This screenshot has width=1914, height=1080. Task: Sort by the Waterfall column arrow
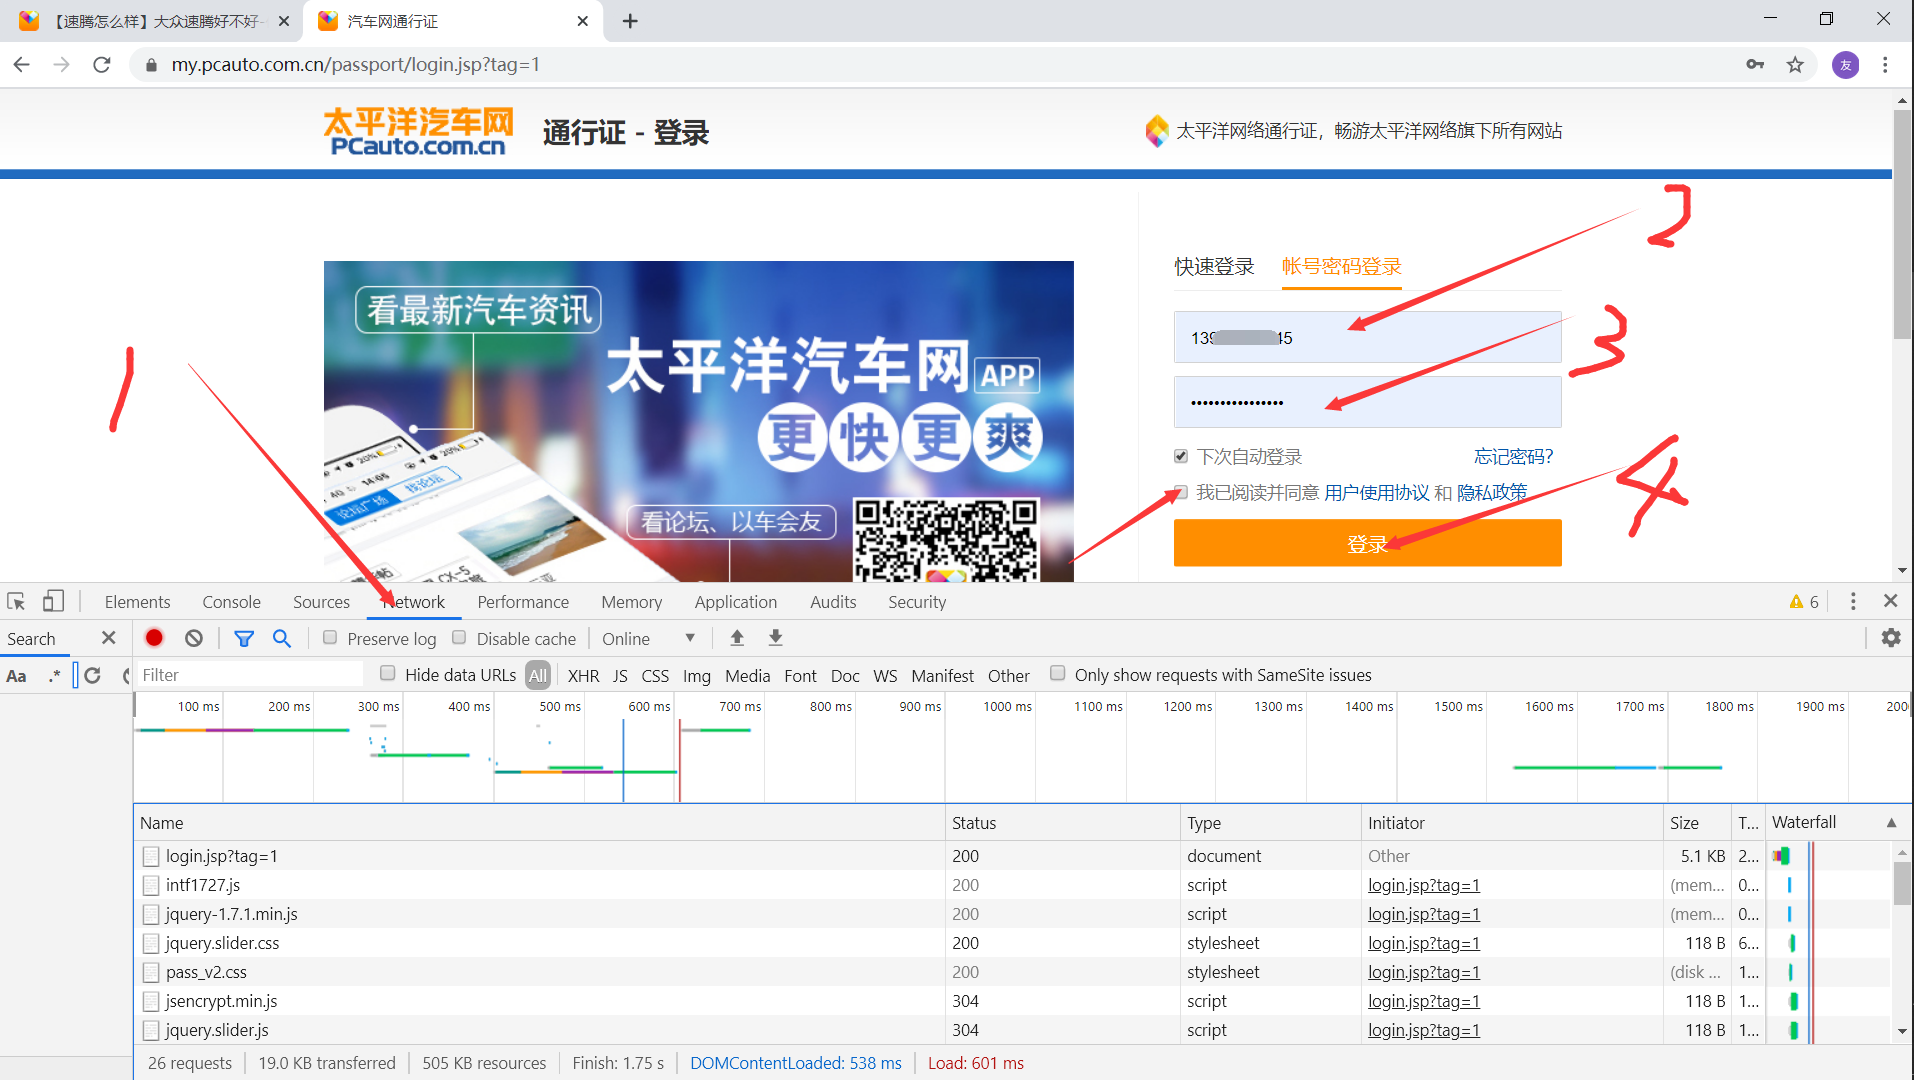1891,823
